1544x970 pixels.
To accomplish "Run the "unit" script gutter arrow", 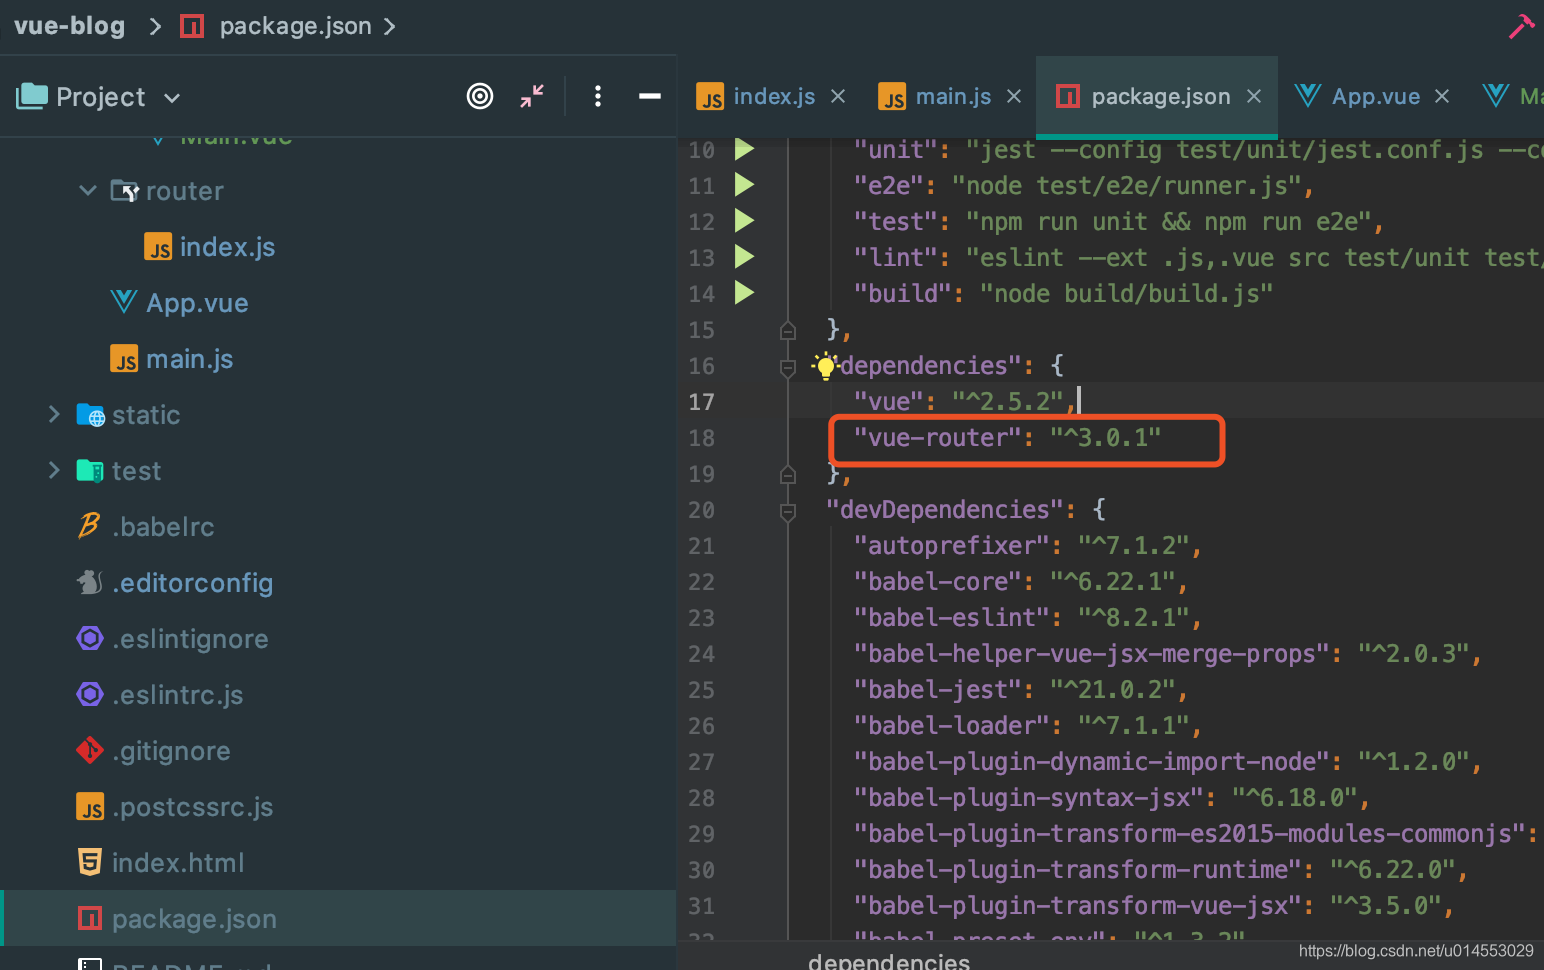I will pyautogui.click(x=744, y=149).
